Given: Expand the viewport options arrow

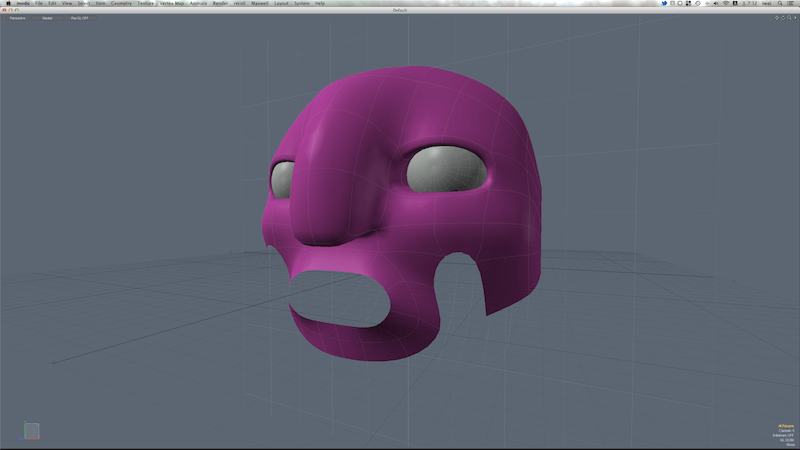Looking at the screenshot, I should (x=795, y=18).
